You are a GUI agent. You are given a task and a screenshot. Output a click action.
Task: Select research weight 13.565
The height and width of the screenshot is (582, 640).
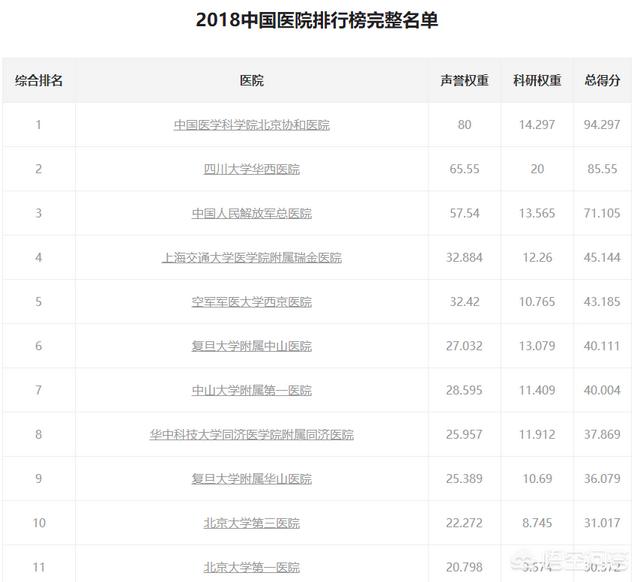coord(537,213)
